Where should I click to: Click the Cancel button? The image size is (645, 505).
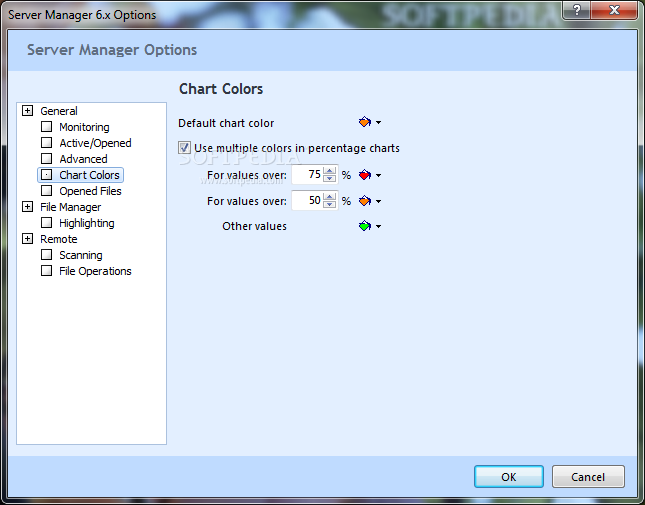point(588,477)
